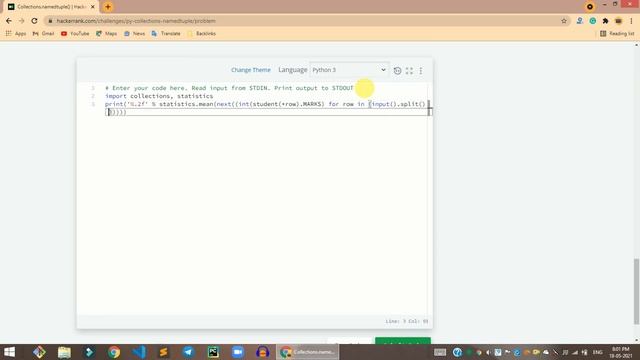Open Zoom from the taskbar
The image size is (640, 360).
click(x=238, y=352)
